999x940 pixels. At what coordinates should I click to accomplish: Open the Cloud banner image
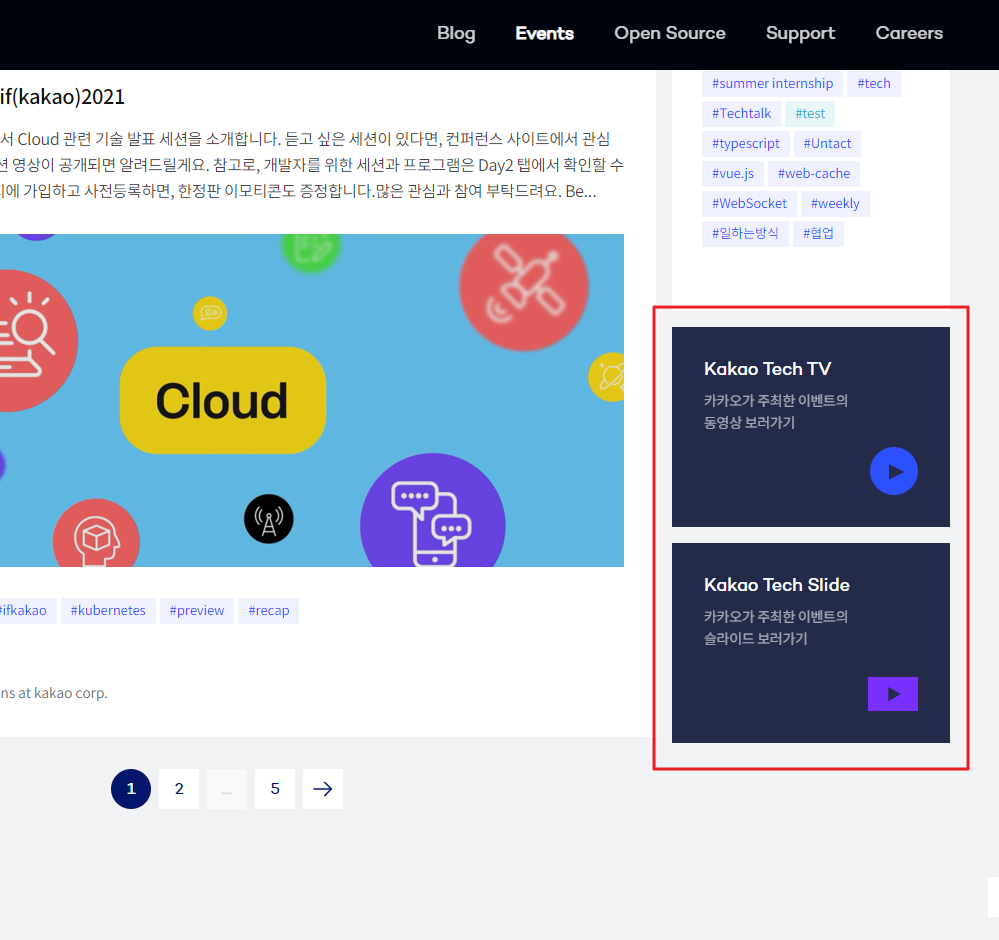coord(312,400)
